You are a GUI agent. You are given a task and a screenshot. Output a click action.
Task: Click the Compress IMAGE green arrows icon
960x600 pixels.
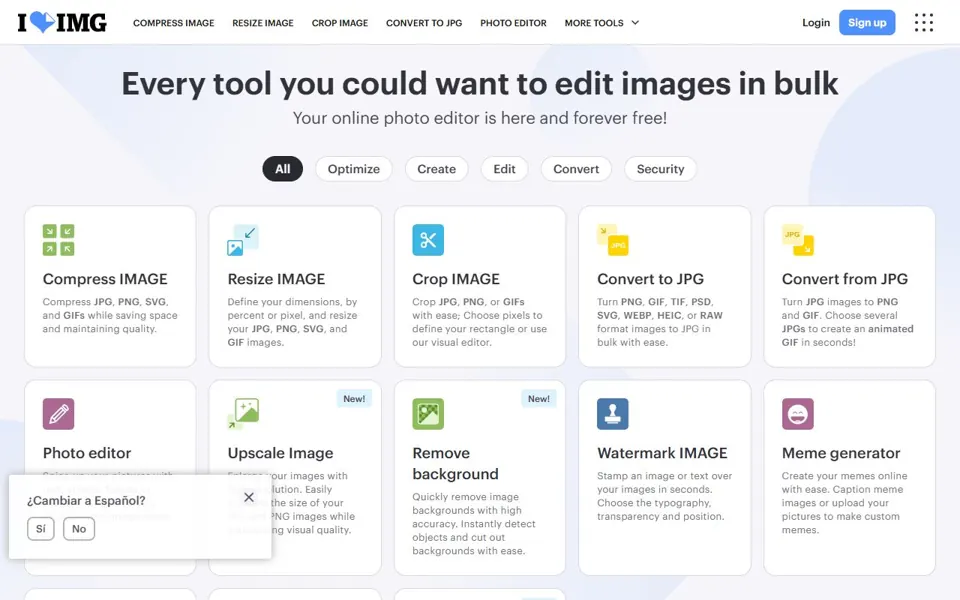pos(58,239)
